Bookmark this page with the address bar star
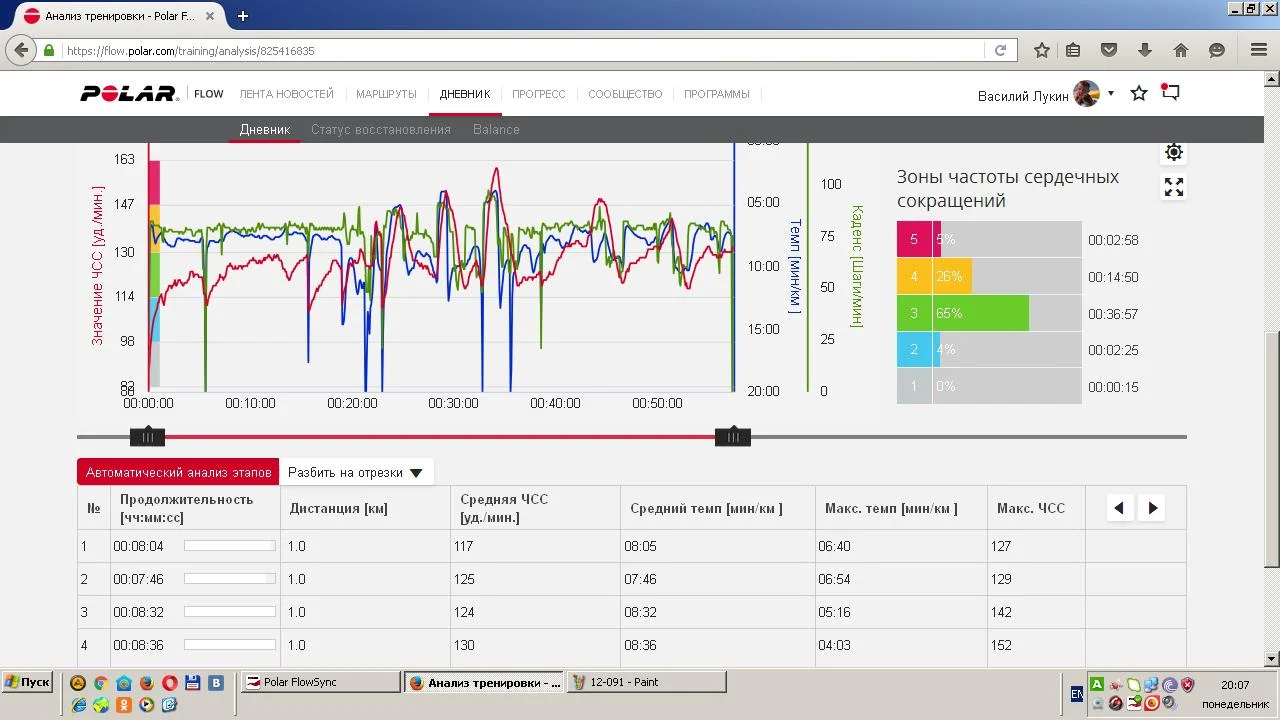Screen dimensions: 1280x720 pyautogui.click(x=1042, y=50)
